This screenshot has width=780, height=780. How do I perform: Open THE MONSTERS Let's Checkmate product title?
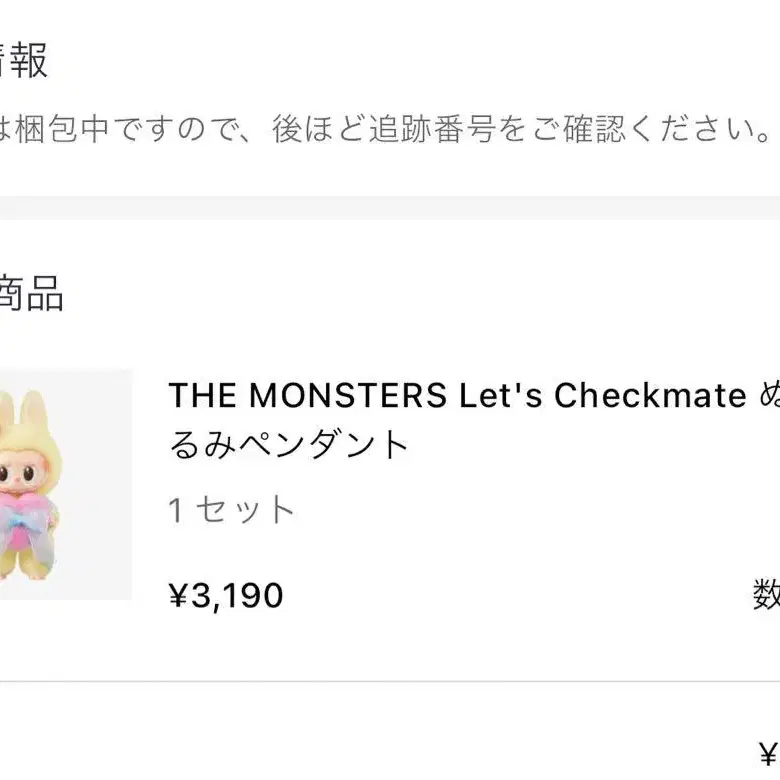pyautogui.click(x=474, y=420)
